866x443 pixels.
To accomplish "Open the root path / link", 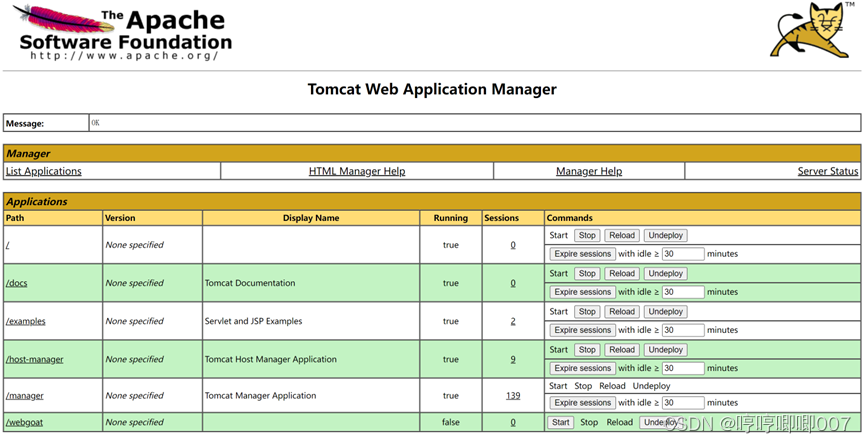I will point(7,245).
